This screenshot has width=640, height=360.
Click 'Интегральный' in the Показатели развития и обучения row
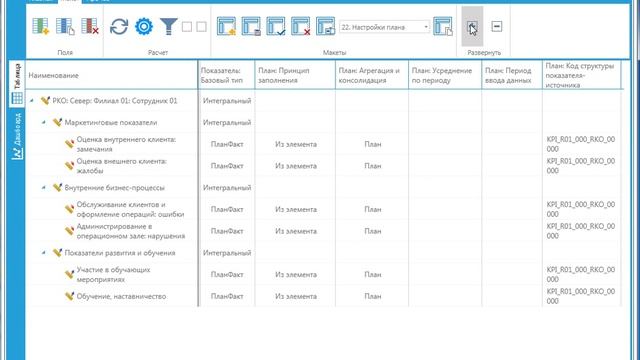[x=227, y=253]
